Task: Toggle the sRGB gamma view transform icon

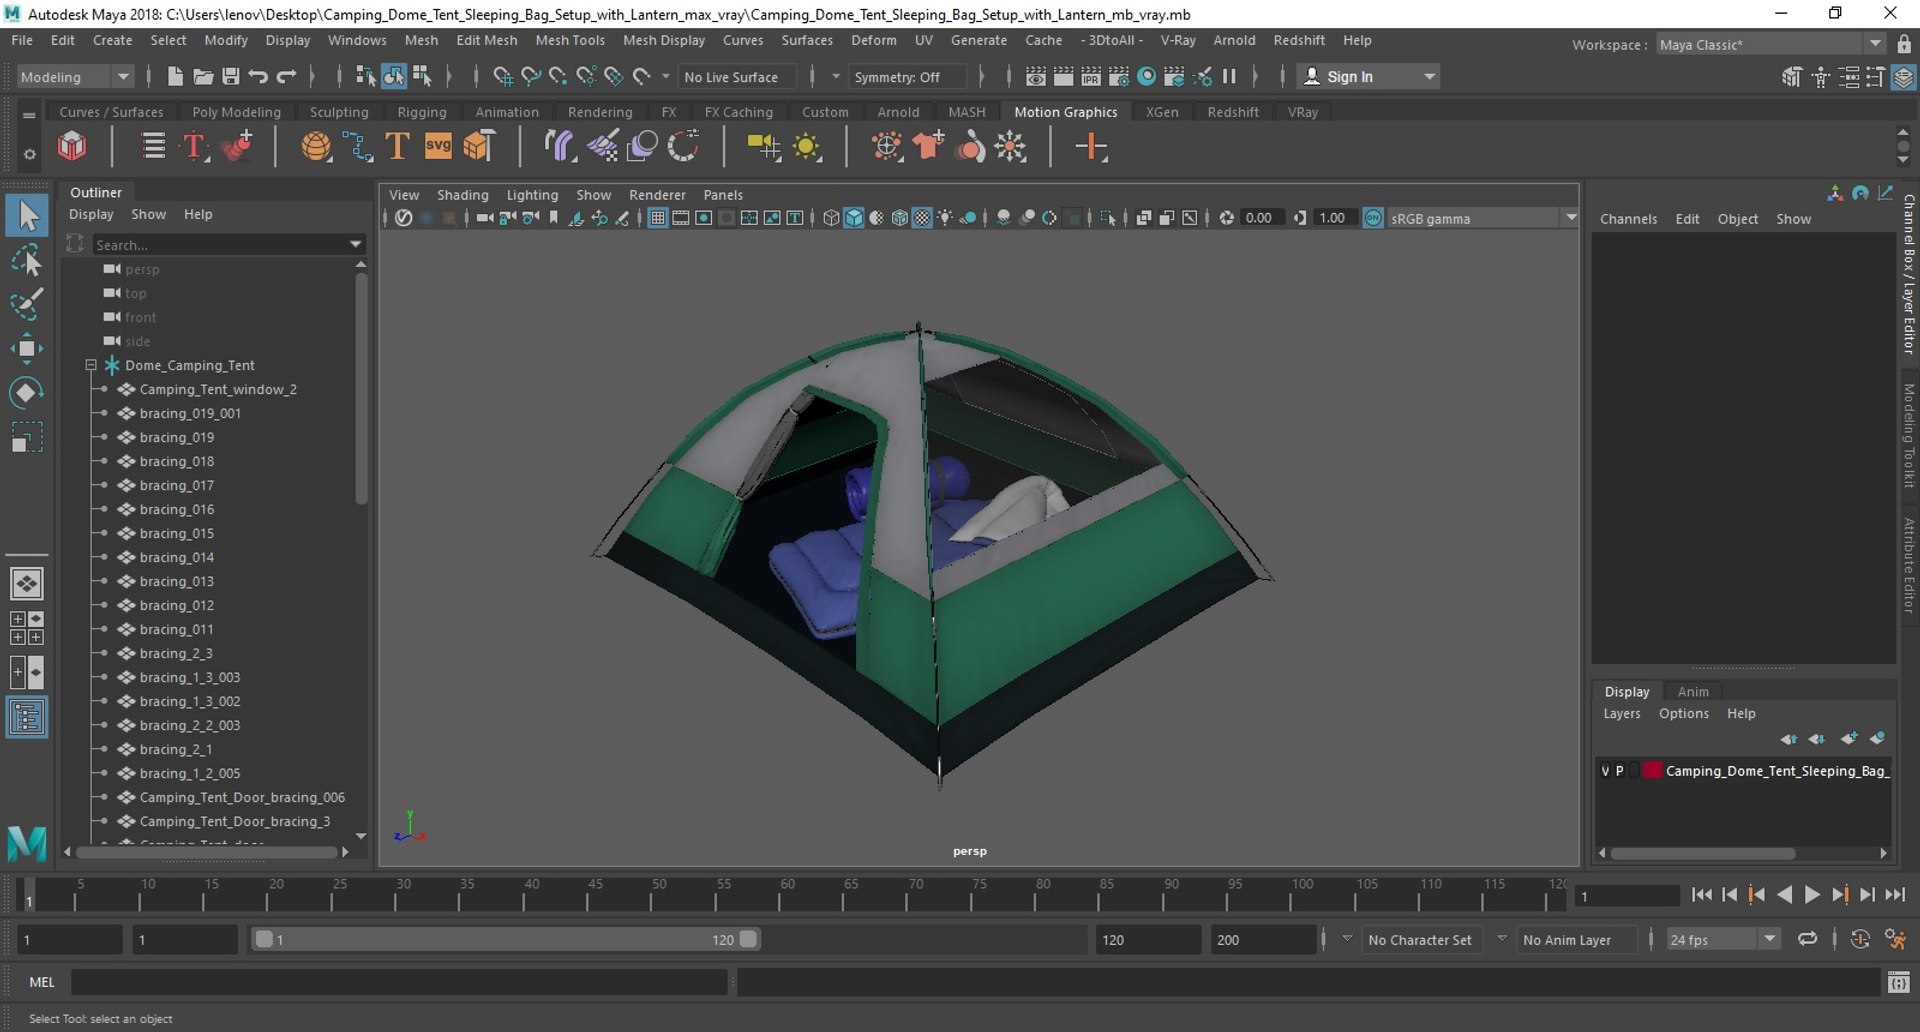Action: pos(1373,218)
